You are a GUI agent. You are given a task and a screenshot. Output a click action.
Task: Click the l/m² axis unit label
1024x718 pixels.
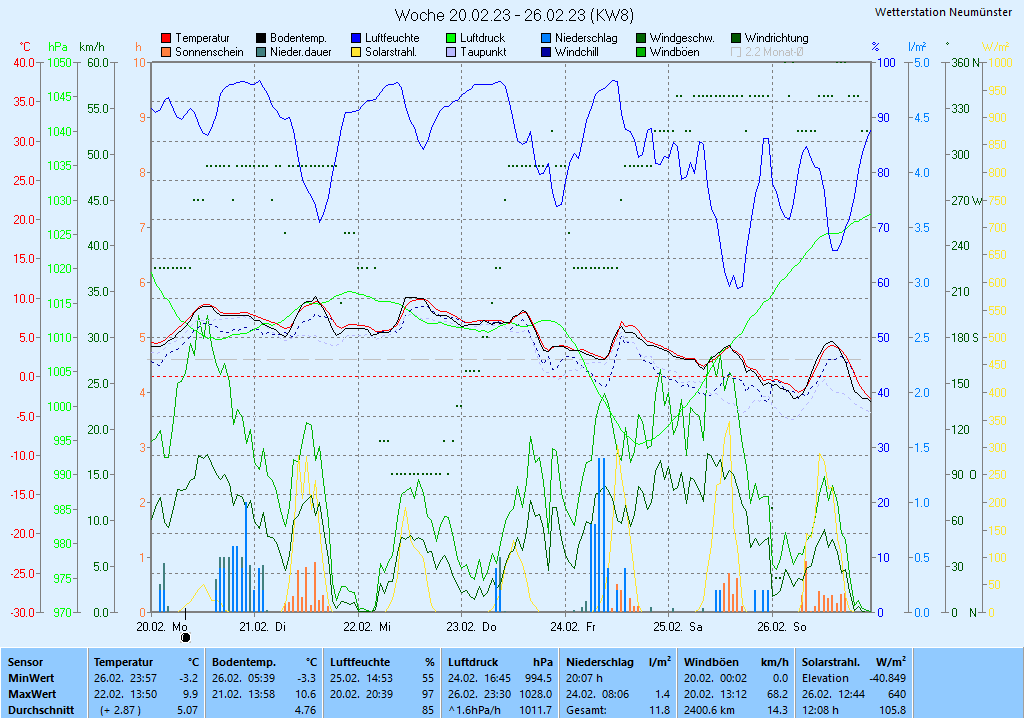point(918,47)
